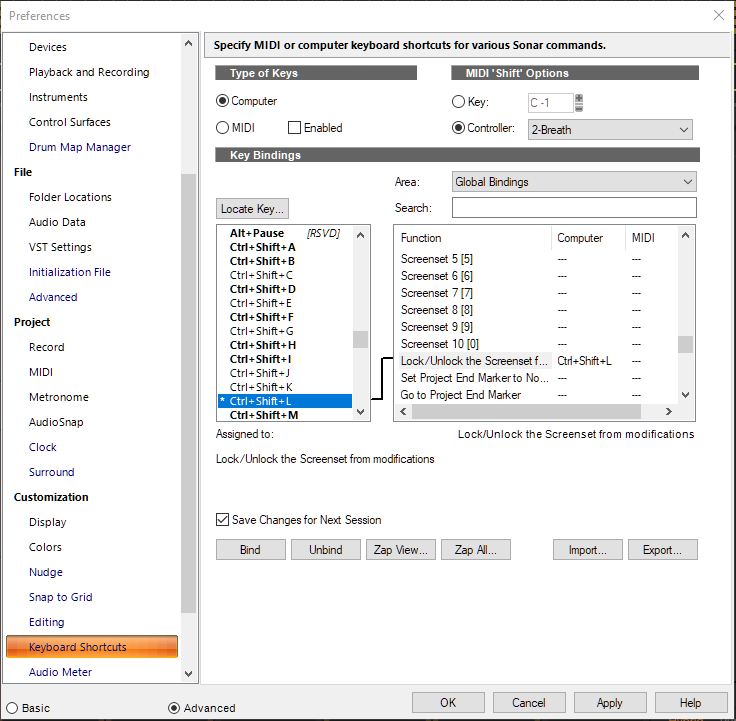The image size is (736, 721).
Task: Open Import key bindings dialog
Action: click(x=588, y=550)
